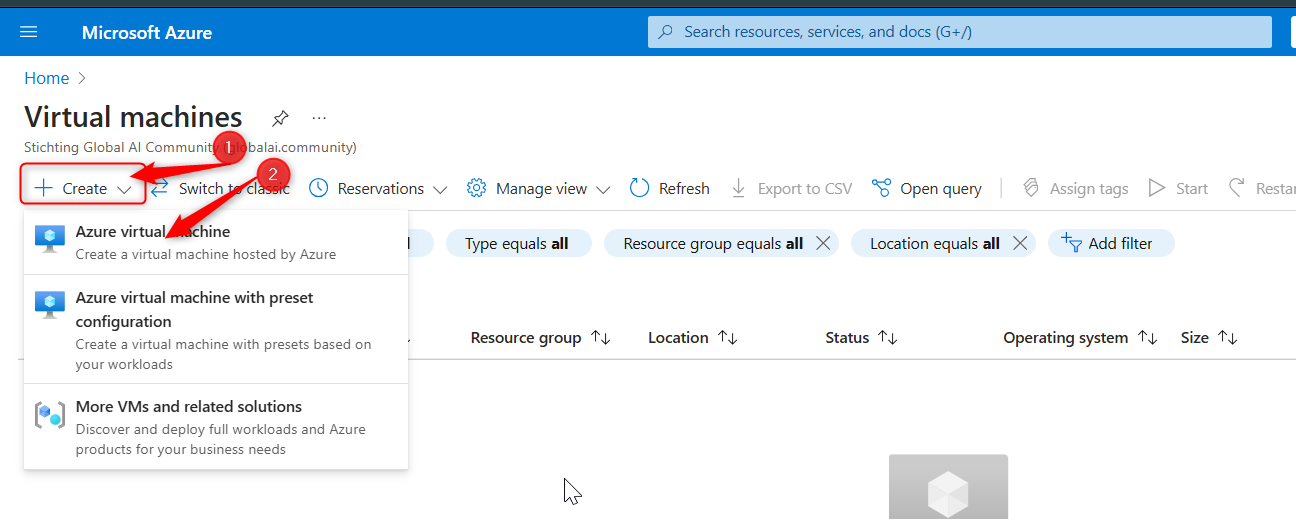Screen dimensions: 1296x531
Task: Select Azure virtual machine menu entry
Action: 216,242
